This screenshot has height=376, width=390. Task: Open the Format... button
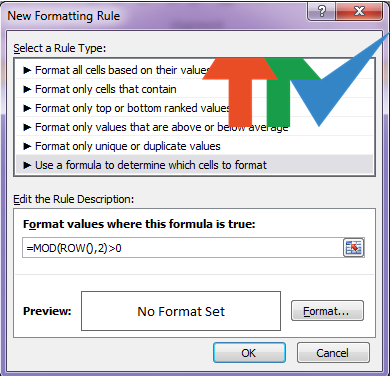point(327,311)
